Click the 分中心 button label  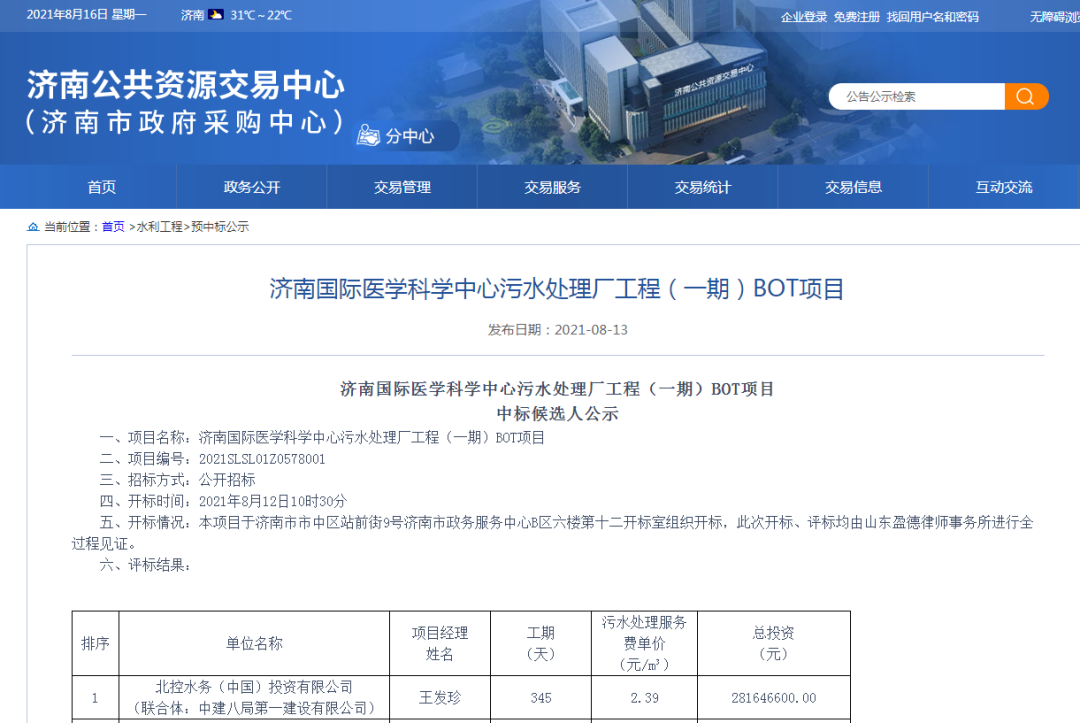[410, 136]
